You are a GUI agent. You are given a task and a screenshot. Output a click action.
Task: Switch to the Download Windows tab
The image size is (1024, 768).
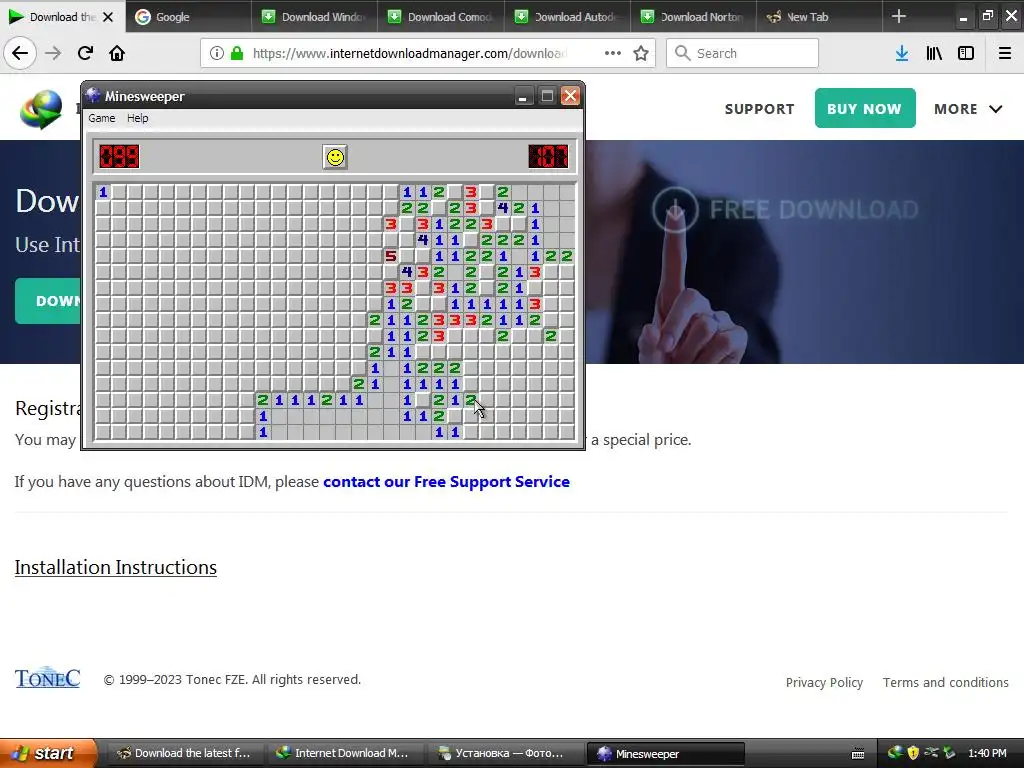click(x=313, y=17)
